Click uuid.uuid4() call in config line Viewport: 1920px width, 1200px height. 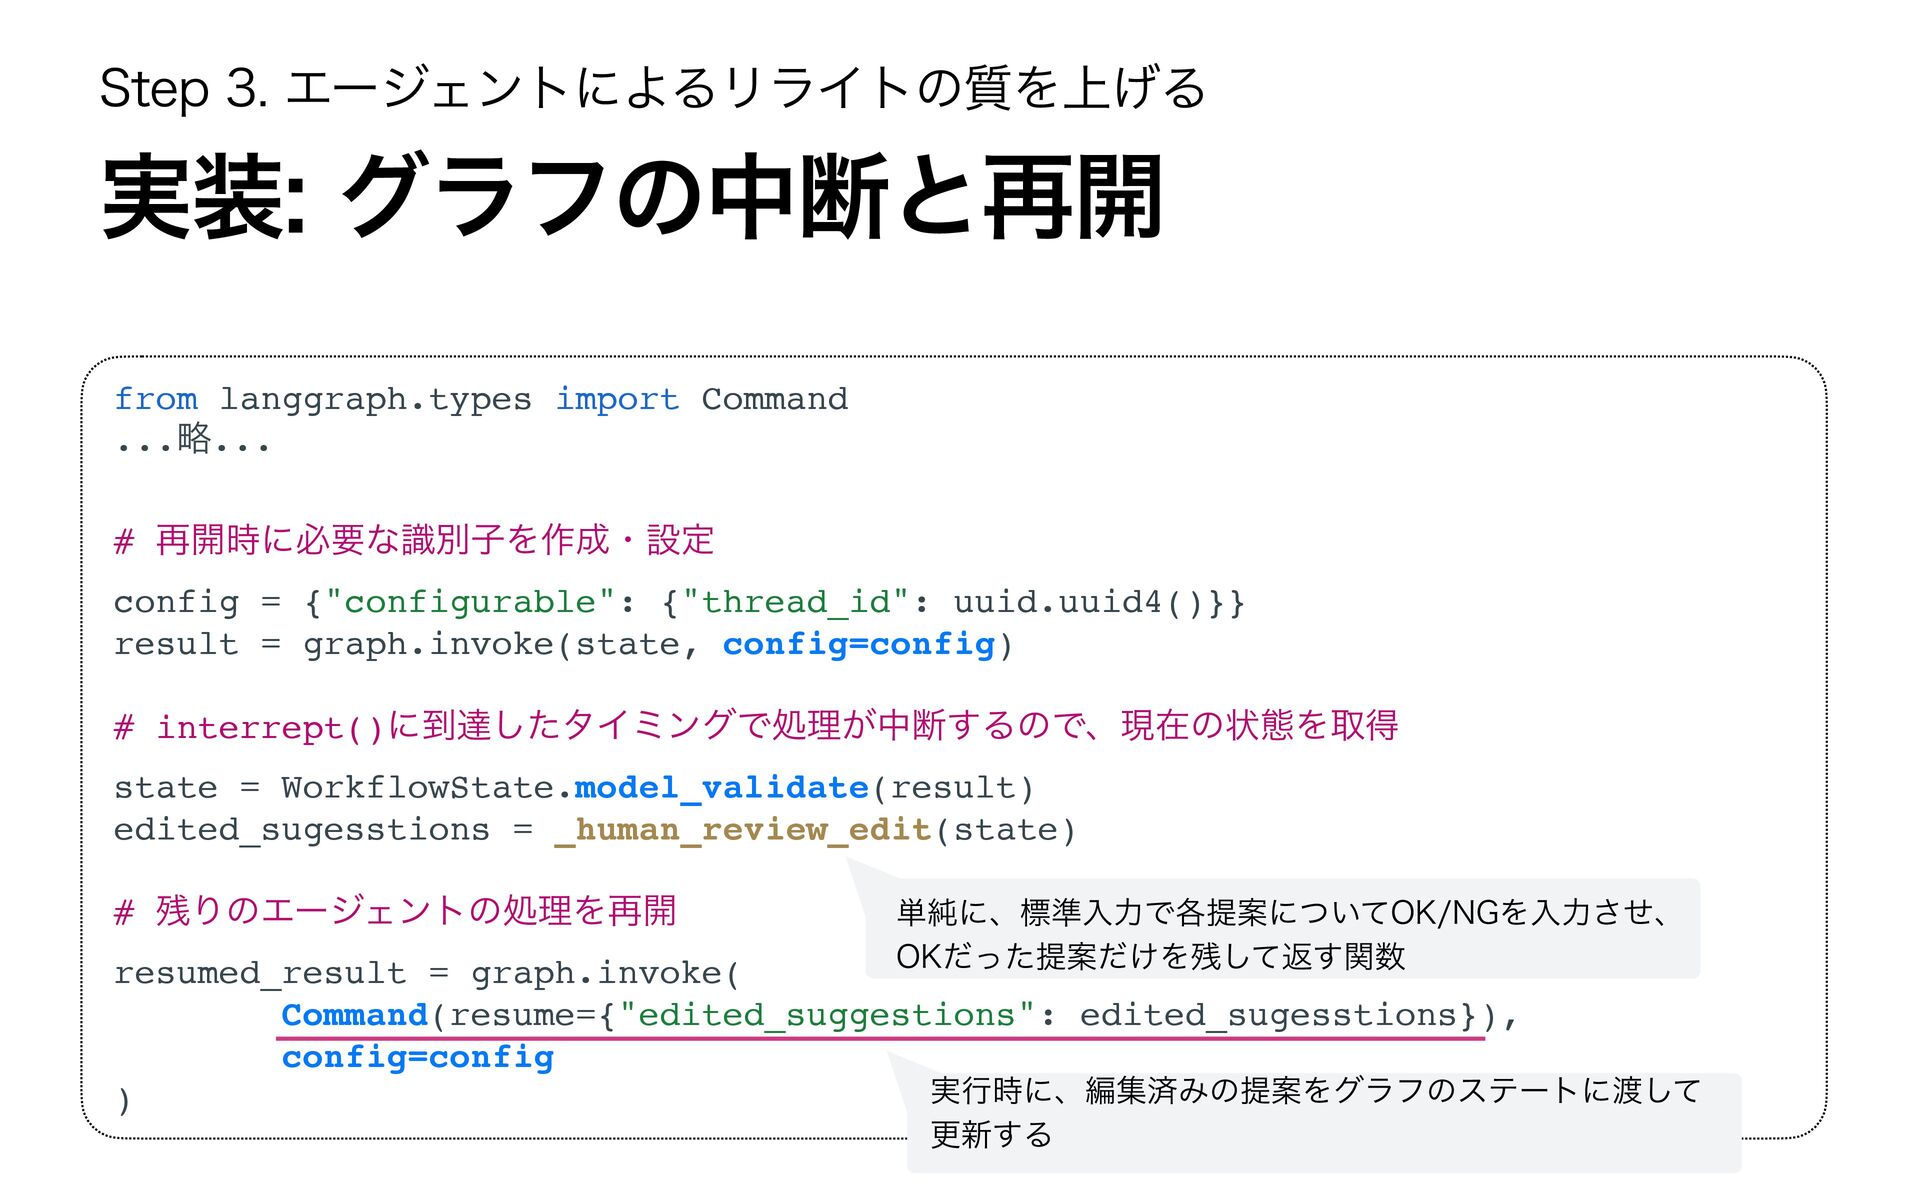point(1079,602)
